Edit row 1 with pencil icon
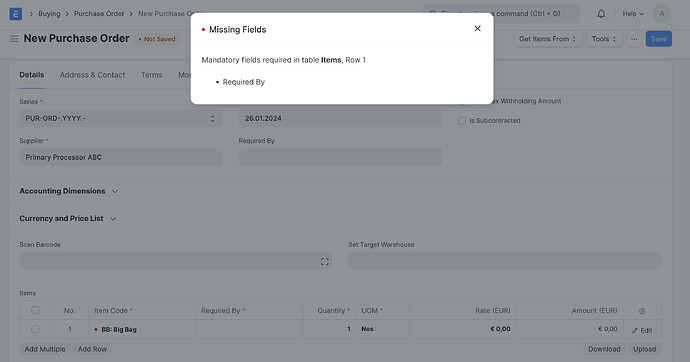 coord(642,330)
